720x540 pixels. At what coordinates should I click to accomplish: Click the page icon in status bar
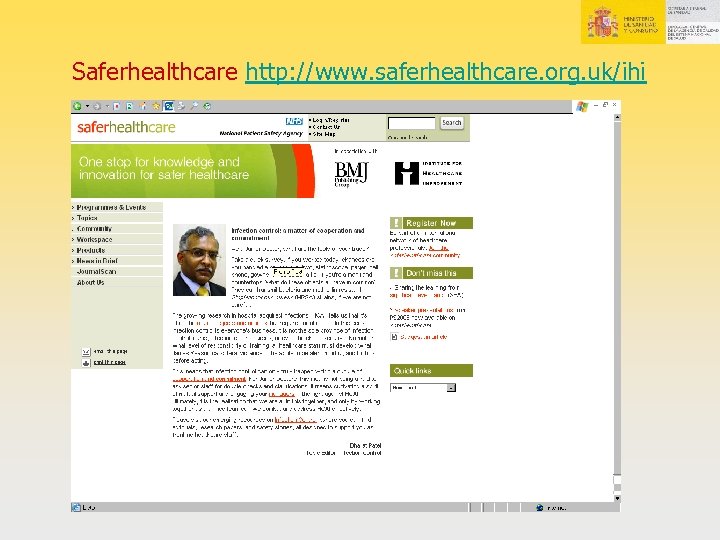tap(76, 507)
